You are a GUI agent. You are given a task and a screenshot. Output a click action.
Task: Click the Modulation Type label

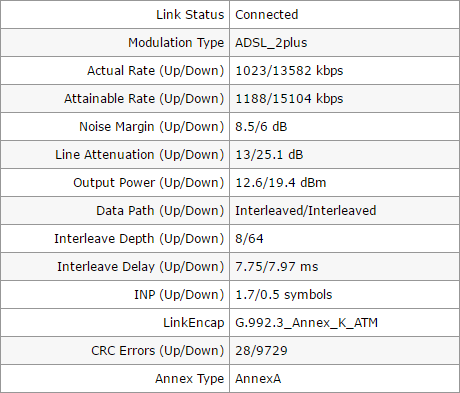point(176,43)
